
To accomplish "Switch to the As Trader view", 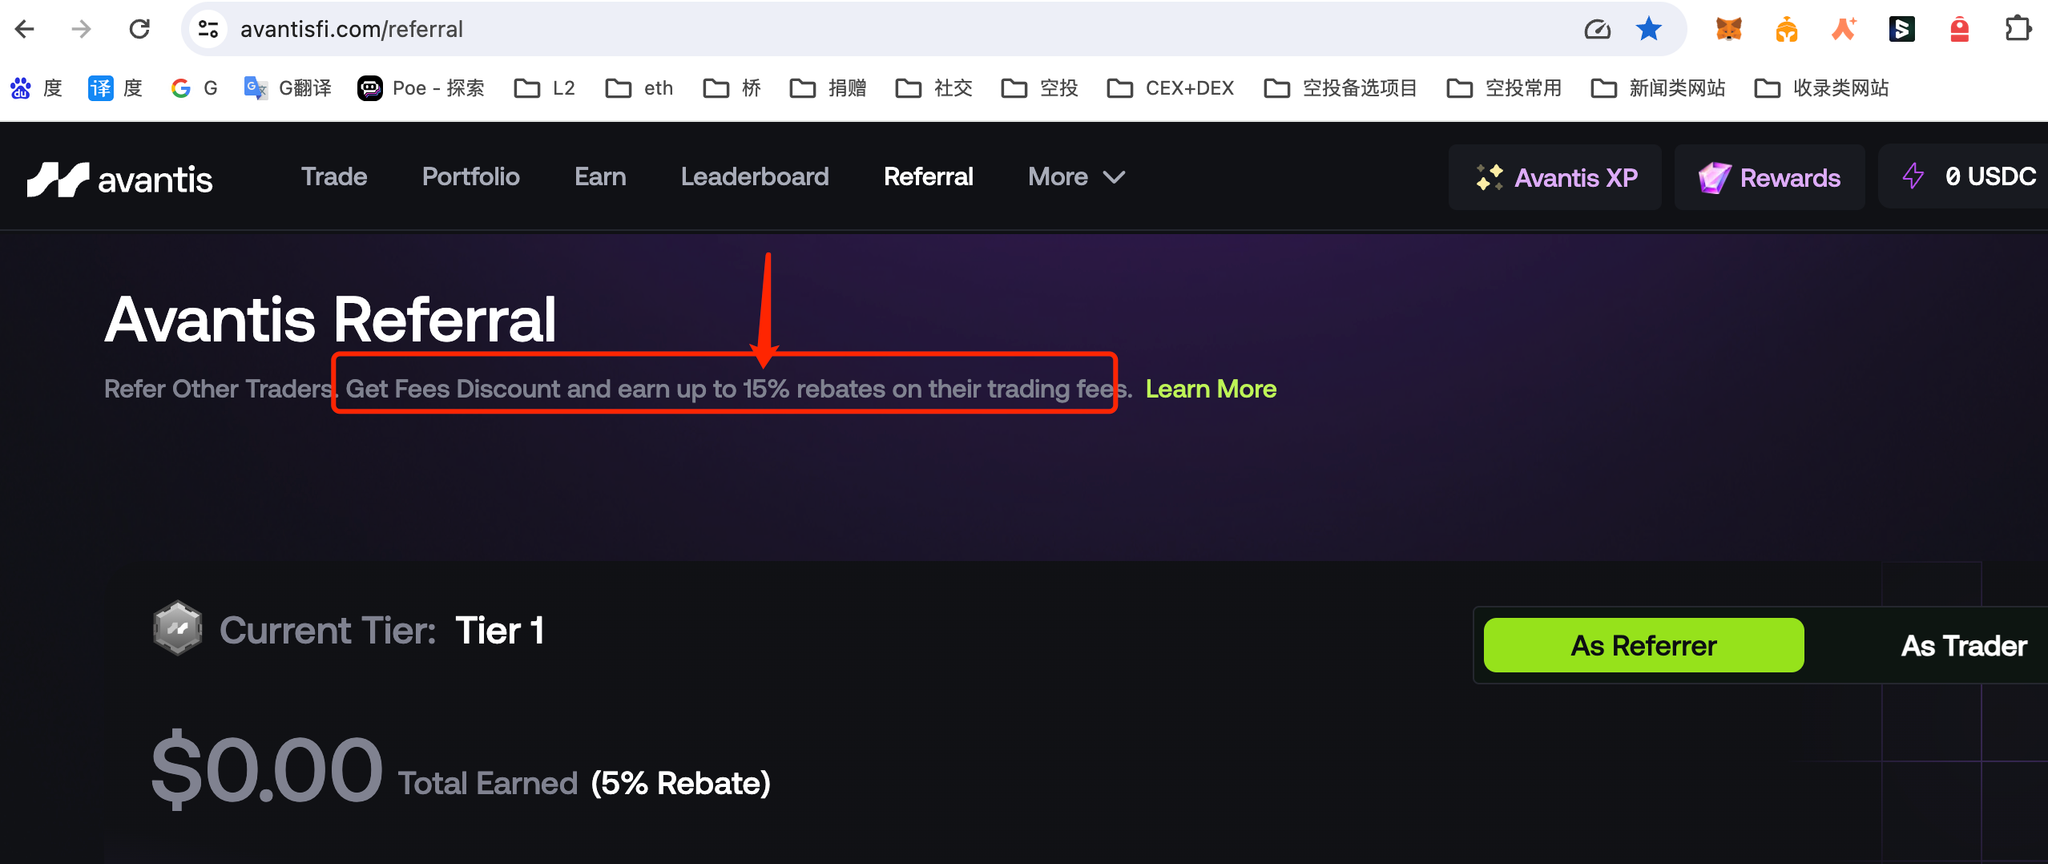I will tap(1963, 645).
